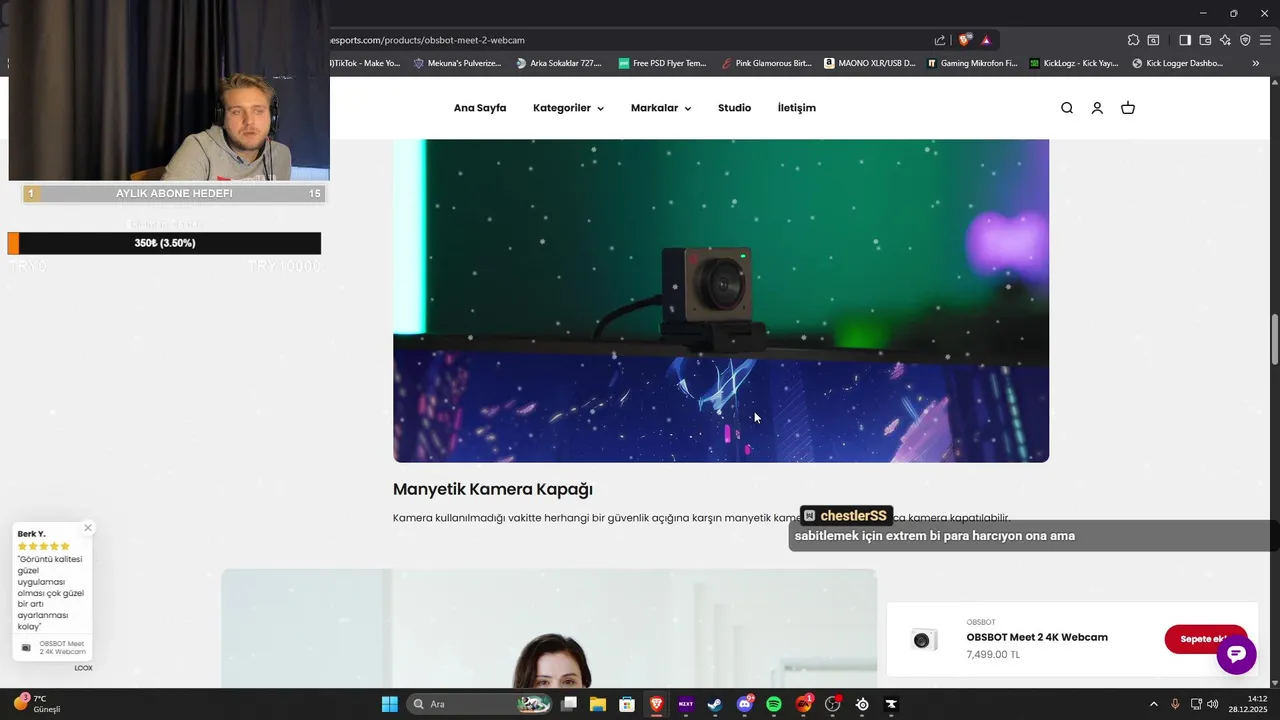This screenshot has width=1280, height=720.
Task: Open the Arka Sokaklar bookmark
Action: point(559,63)
